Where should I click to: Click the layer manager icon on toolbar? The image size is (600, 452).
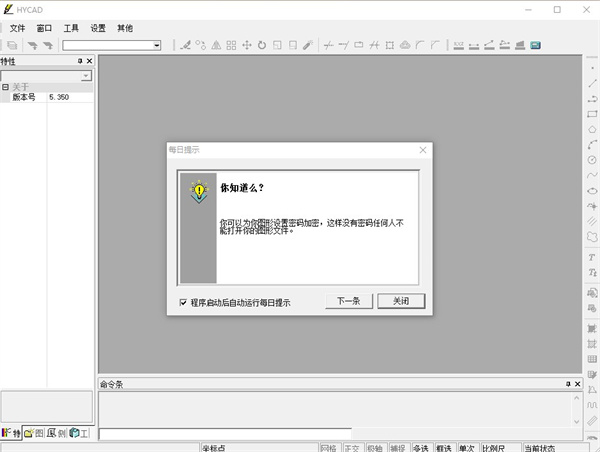[x=12, y=45]
